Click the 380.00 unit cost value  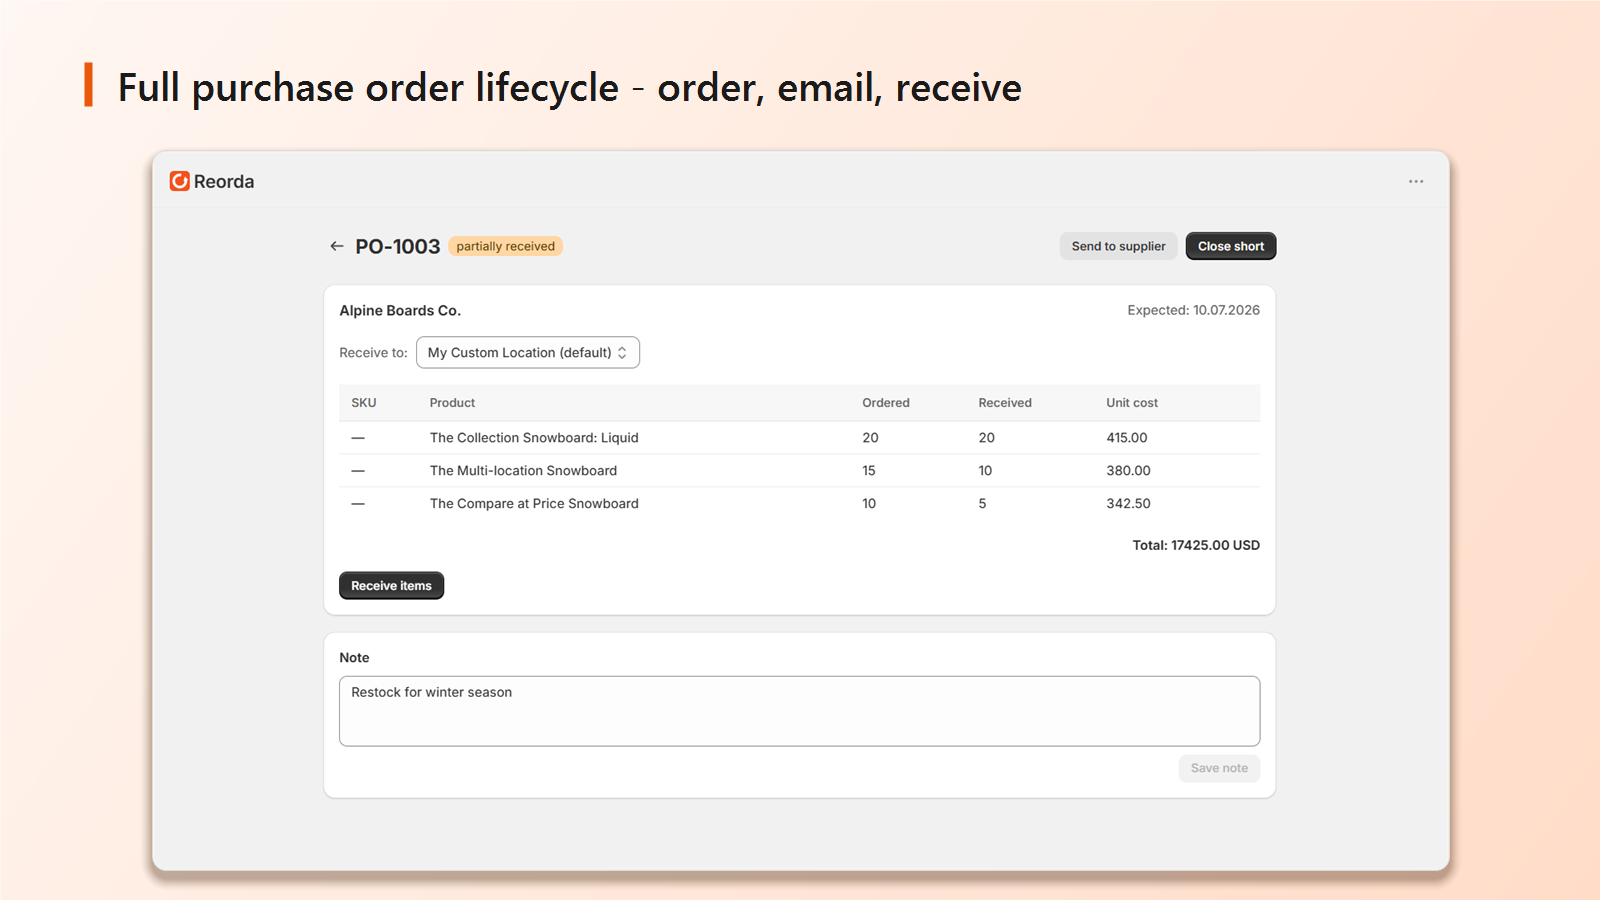tap(1128, 471)
